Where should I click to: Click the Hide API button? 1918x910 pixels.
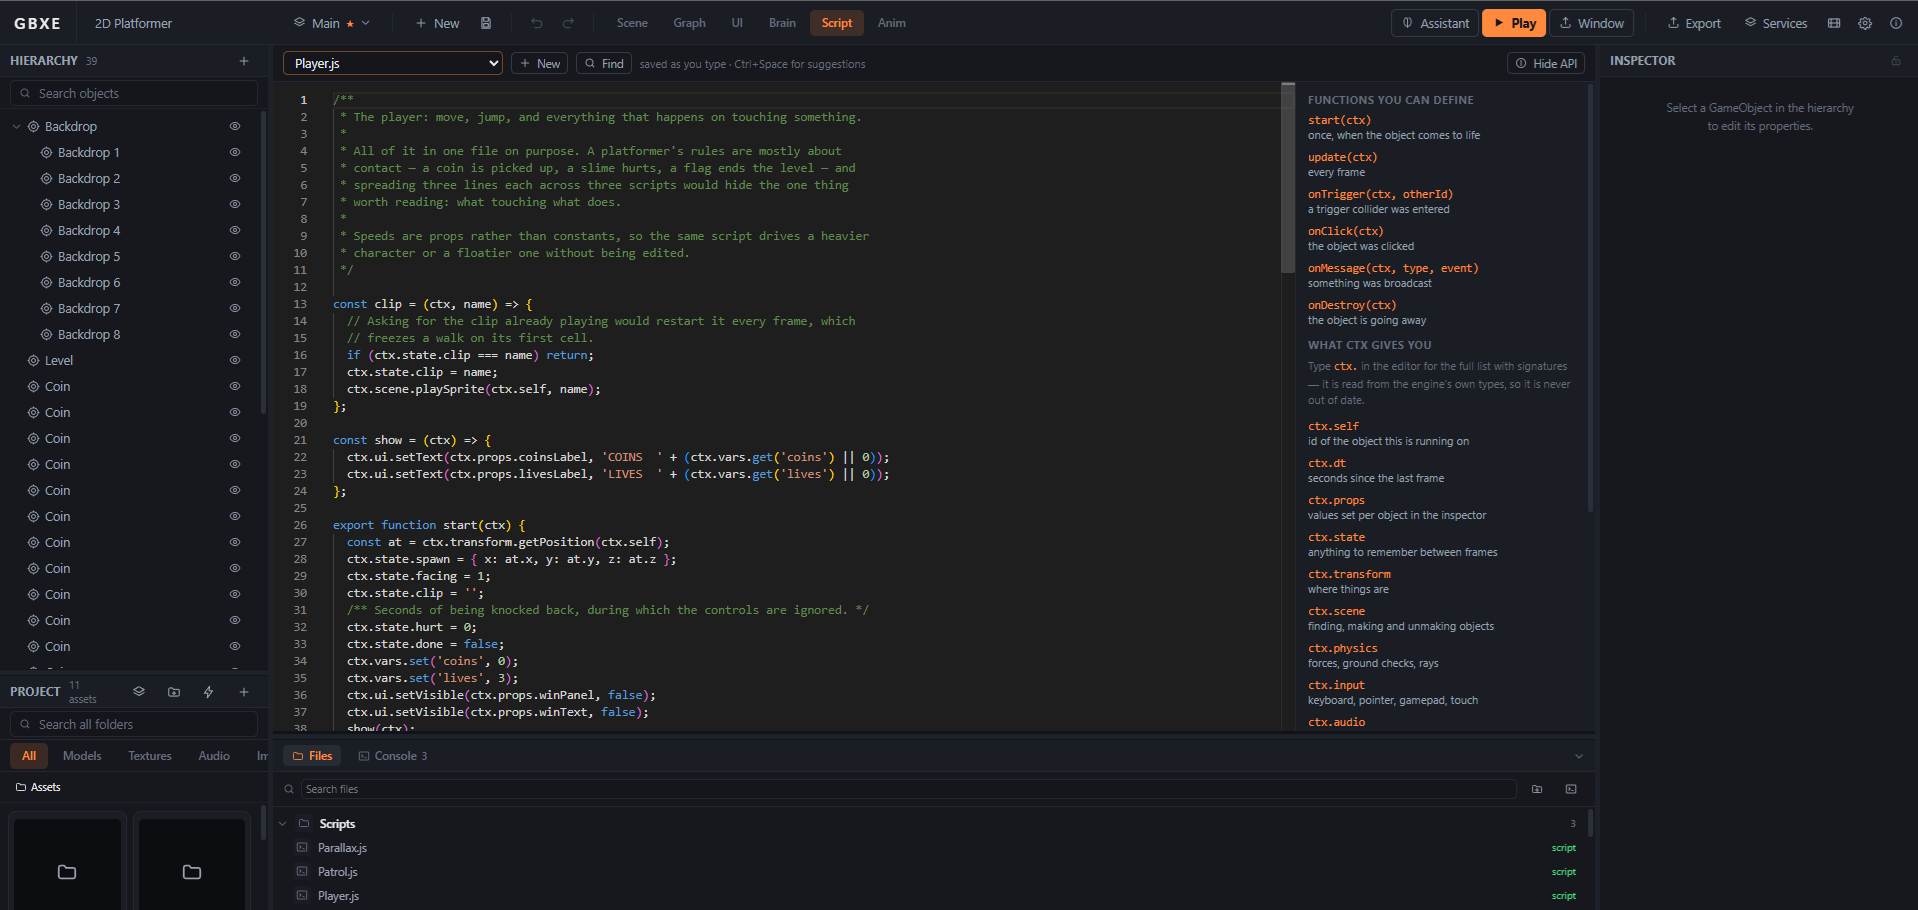click(x=1546, y=63)
